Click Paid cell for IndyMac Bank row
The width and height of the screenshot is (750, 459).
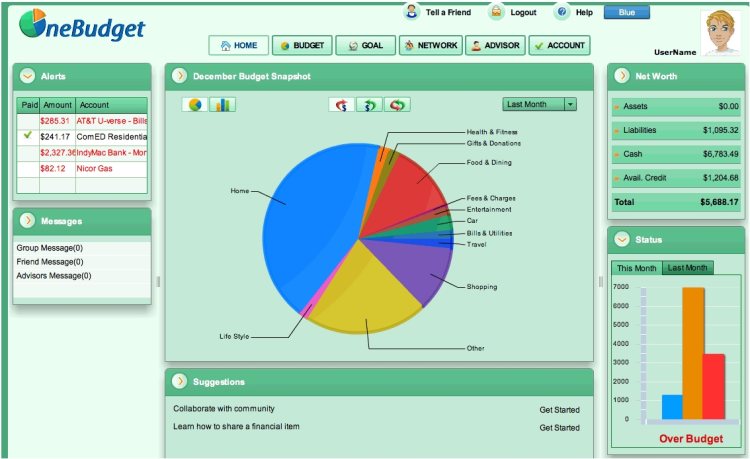[x=28, y=153]
